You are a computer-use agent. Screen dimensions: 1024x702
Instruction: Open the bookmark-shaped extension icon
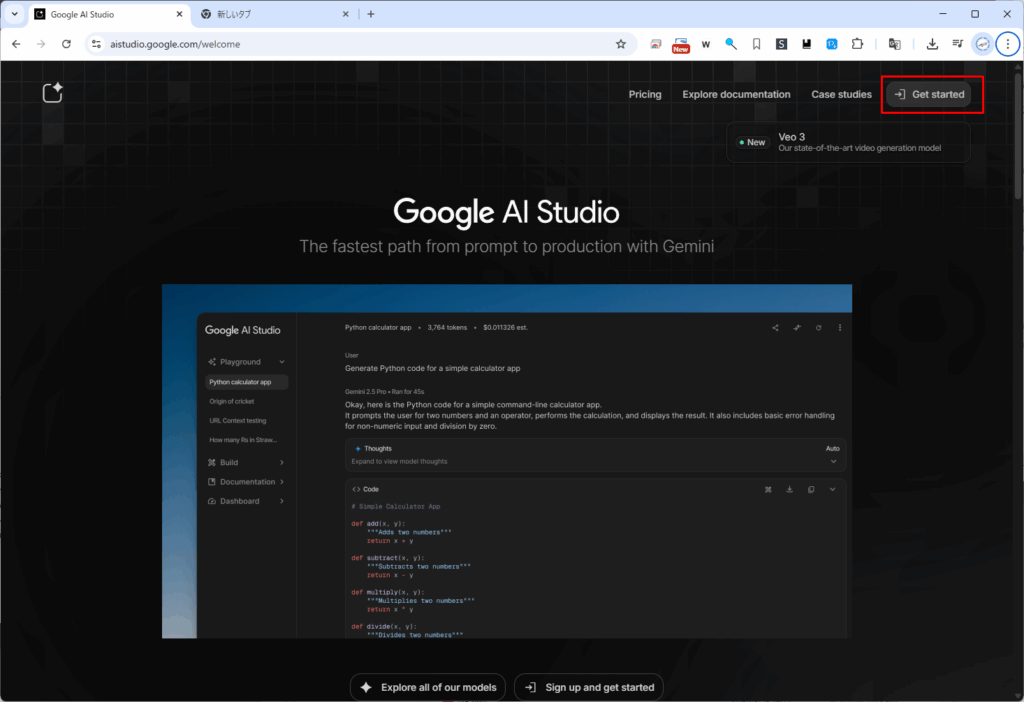coord(756,44)
